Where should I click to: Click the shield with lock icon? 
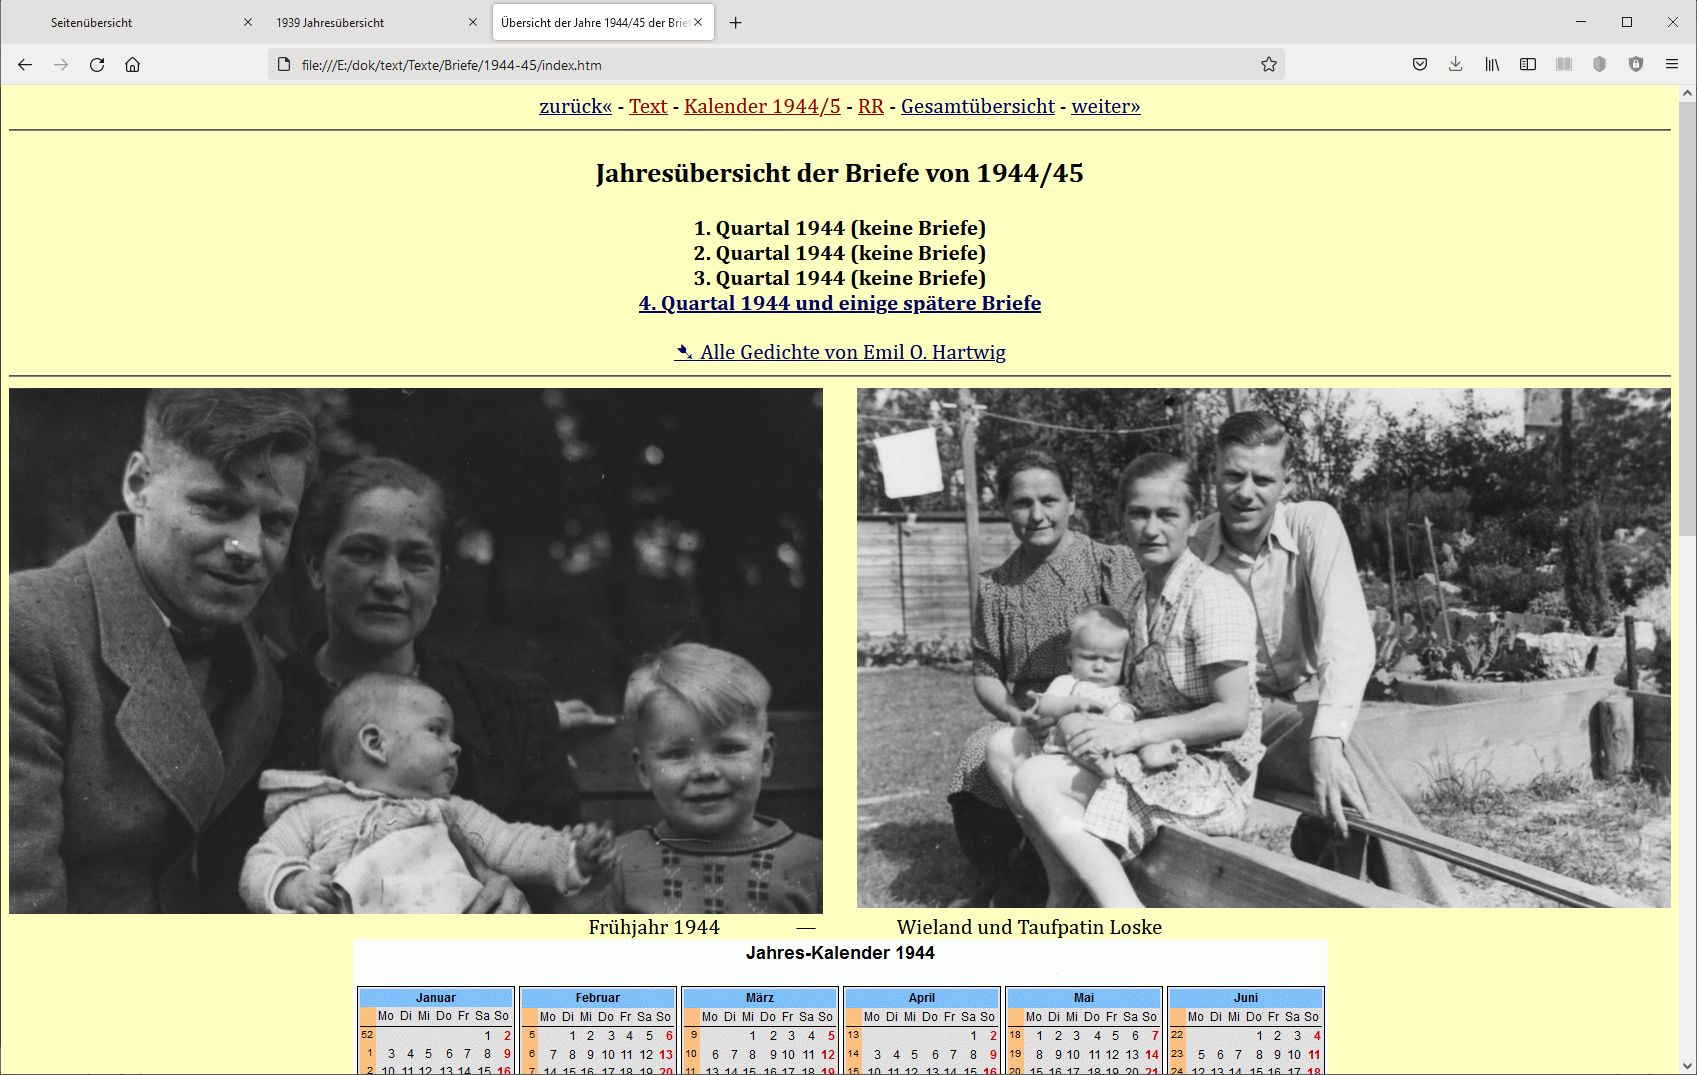pos(1635,65)
